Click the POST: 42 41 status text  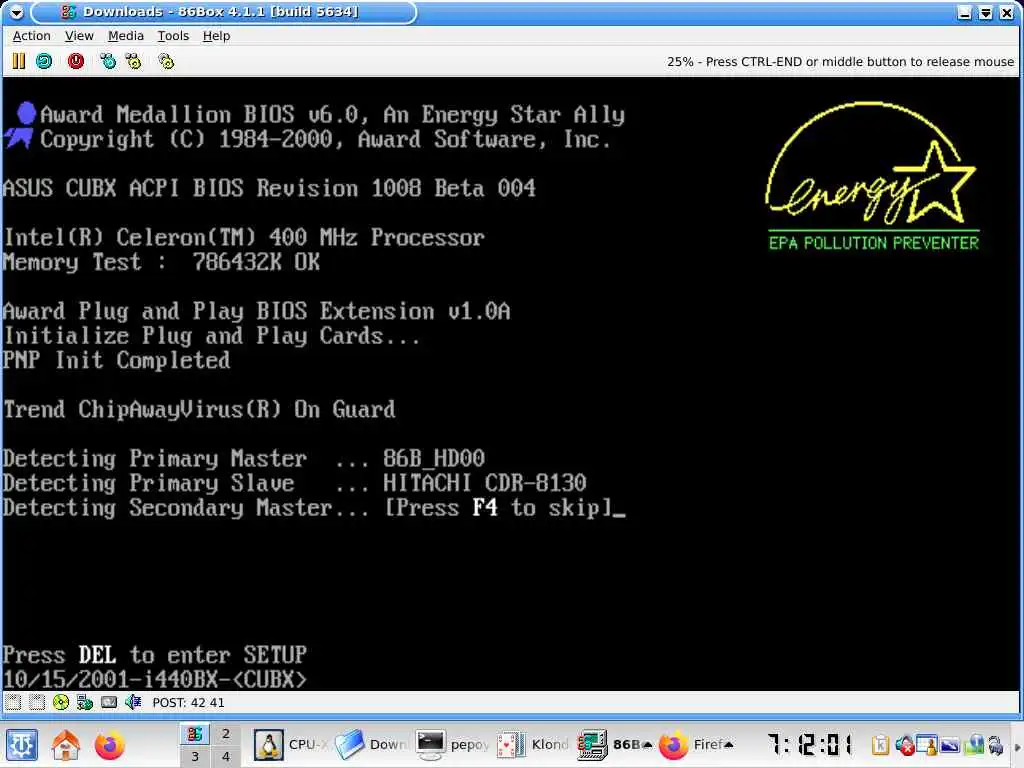tap(188, 703)
